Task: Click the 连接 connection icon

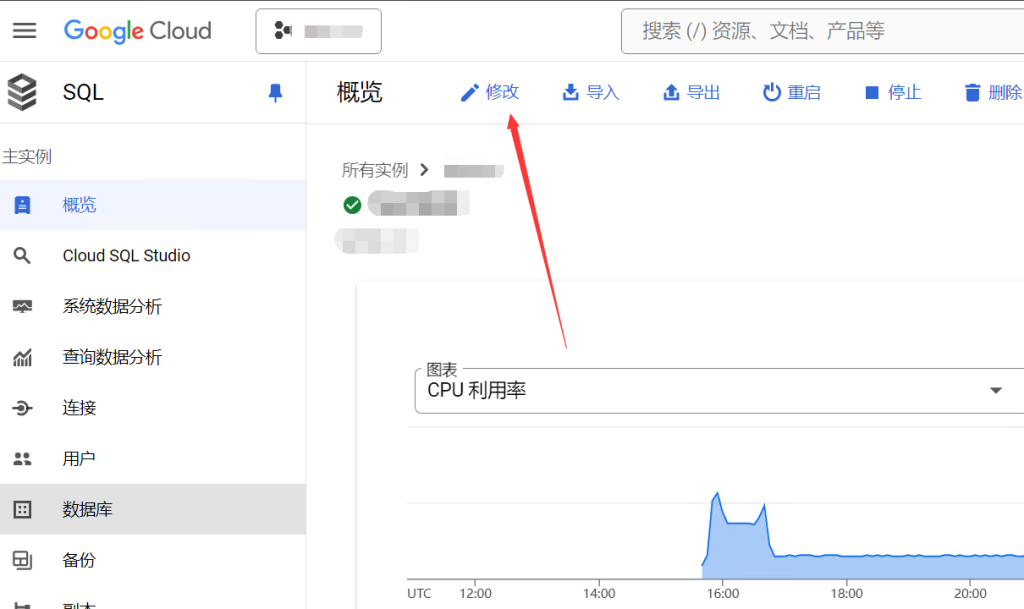Action: point(22,408)
